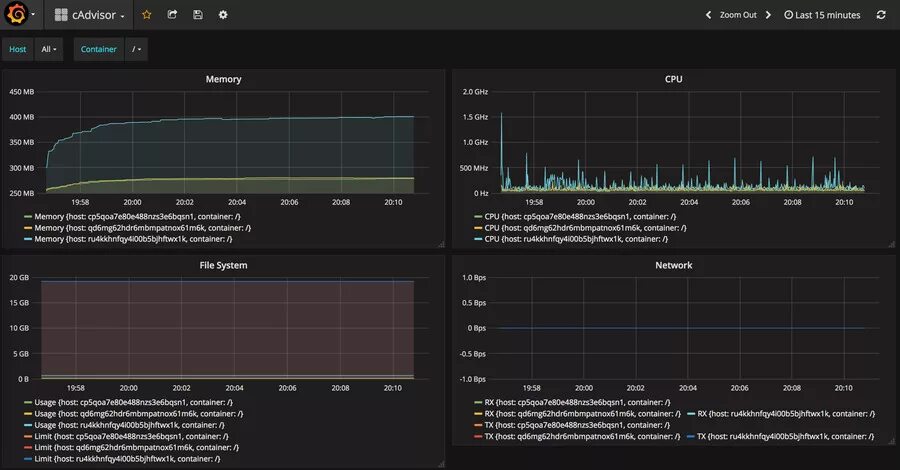
Task: Open the Container variable / dropdown
Action: click(x=136, y=49)
